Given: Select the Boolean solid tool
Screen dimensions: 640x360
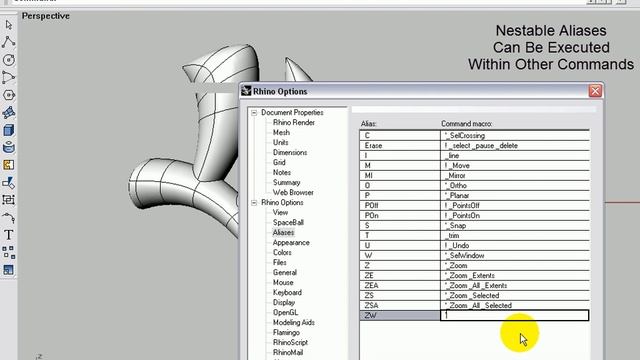Looking at the screenshot, I should coord(9,147).
